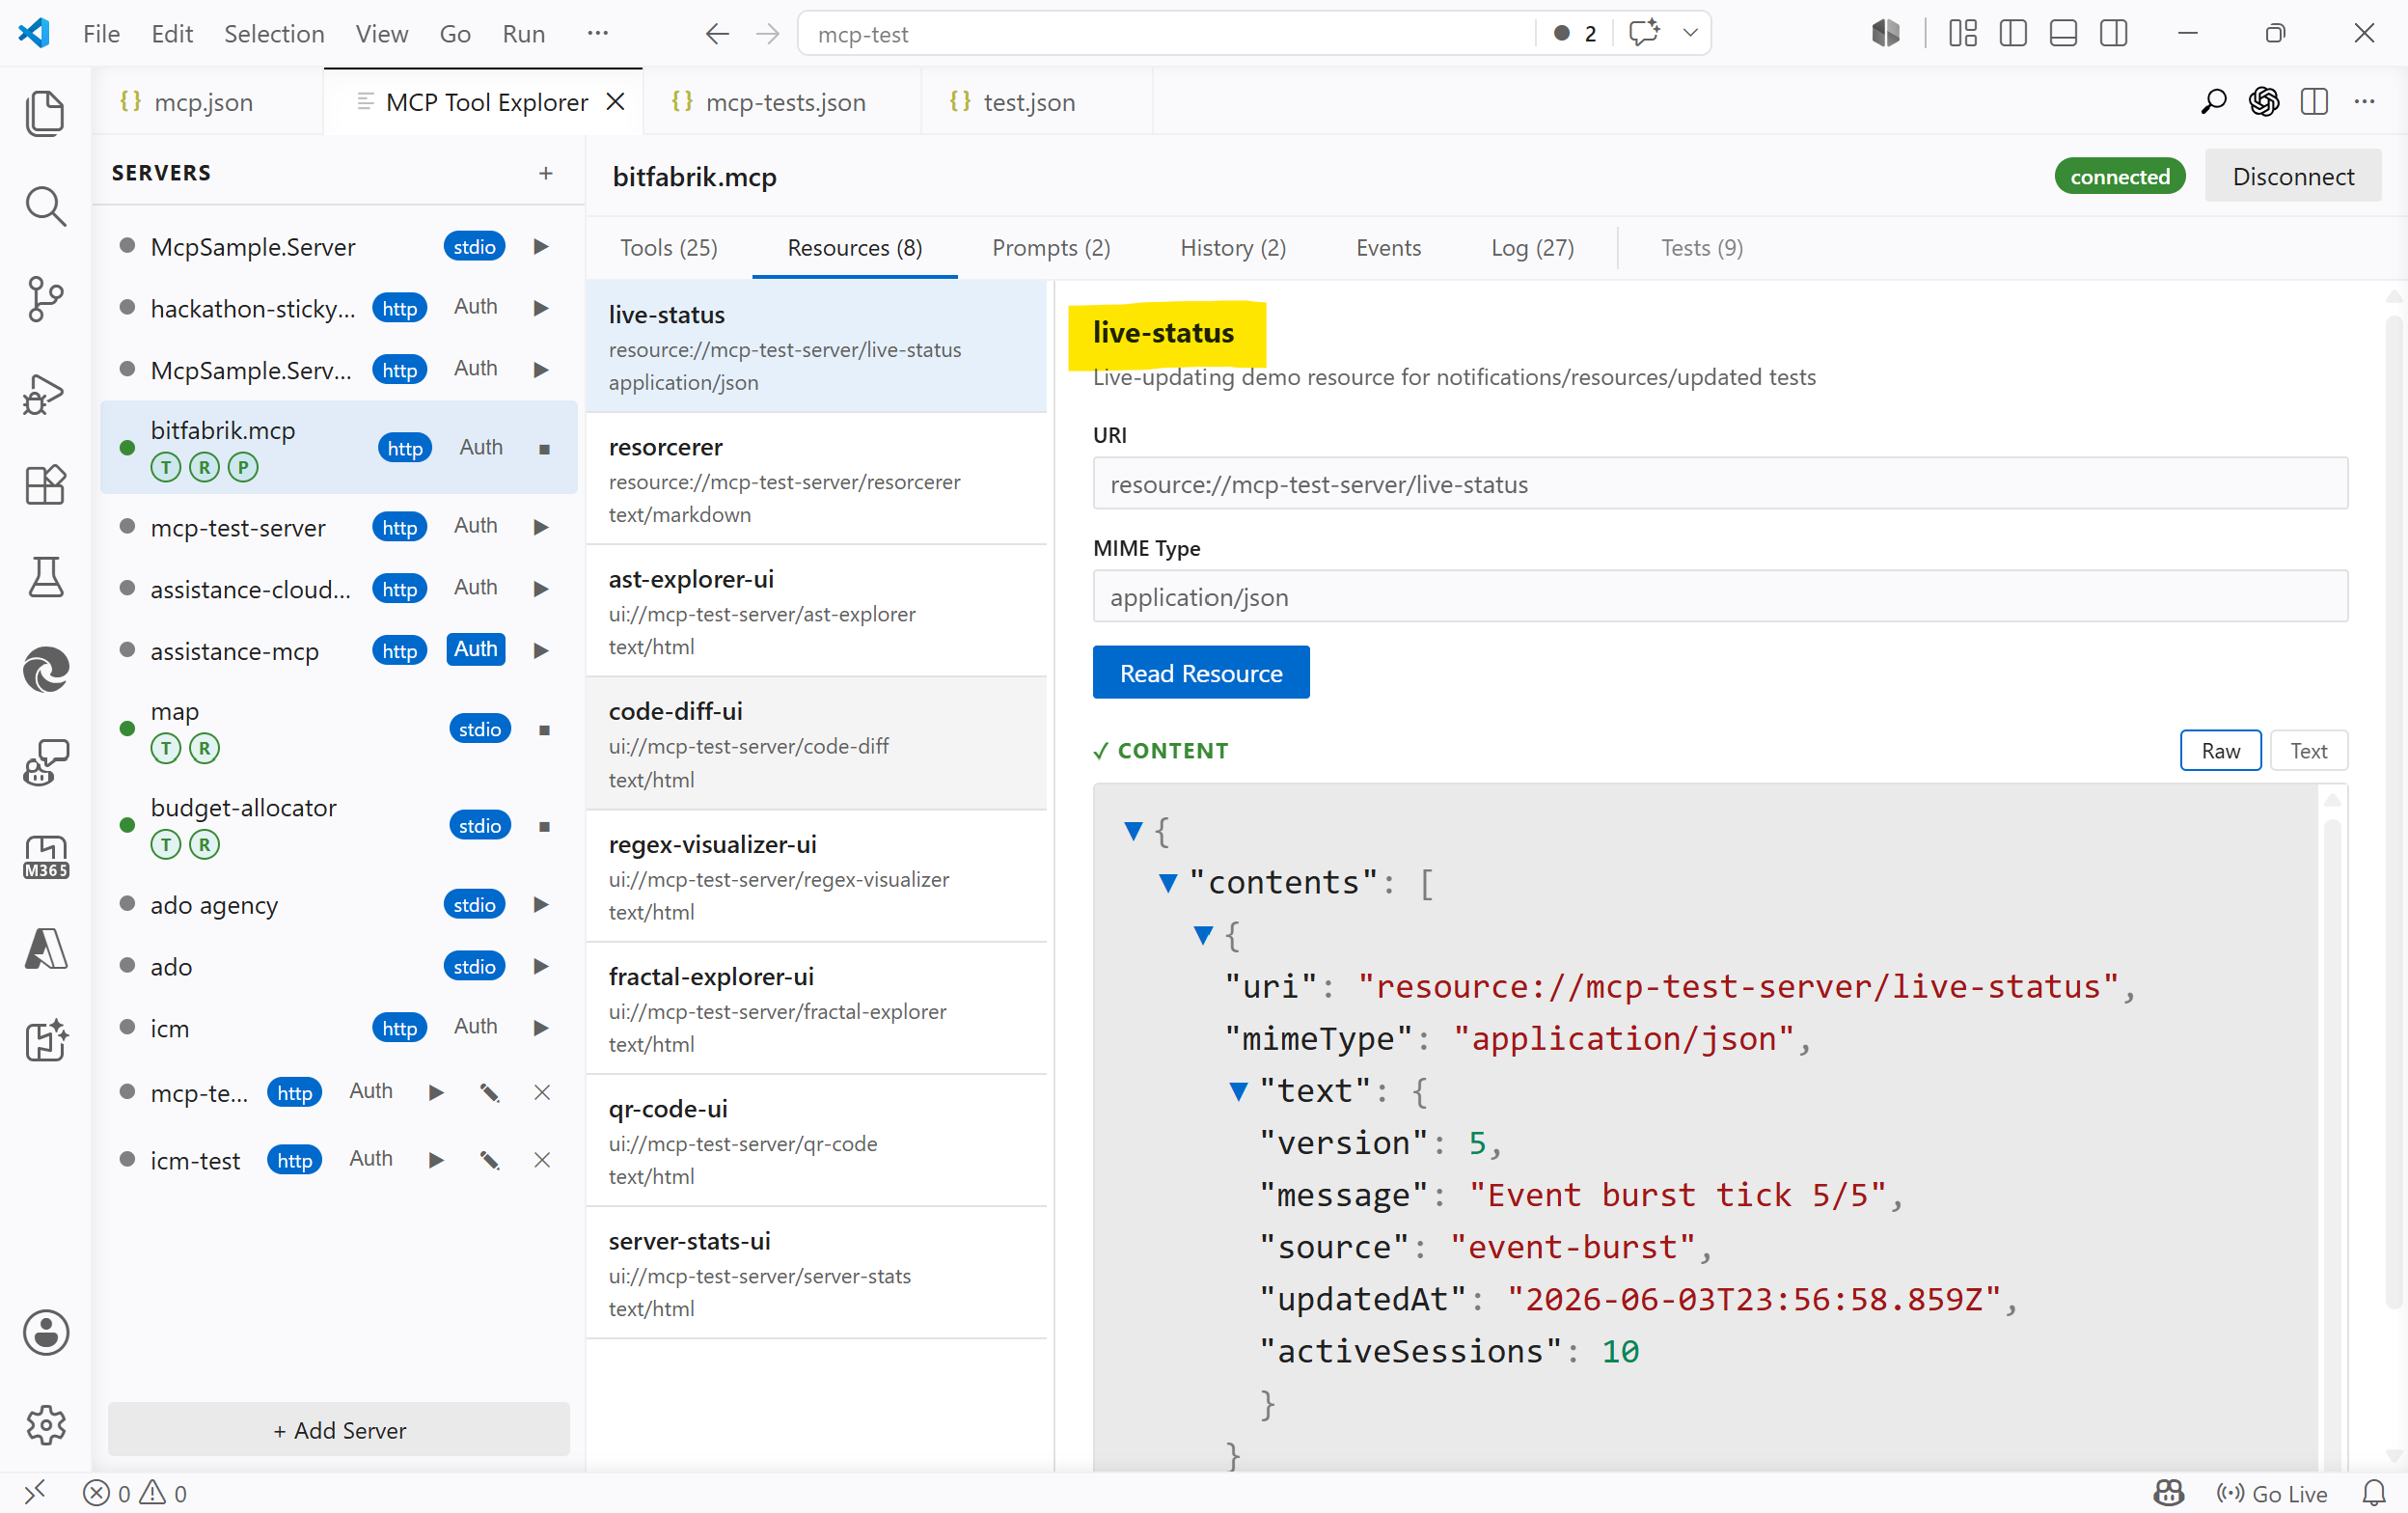Image resolution: width=2408 pixels, height=1513 pixels.
Task: Switch to the Tools (25) tab
Action: pos(668,248)
